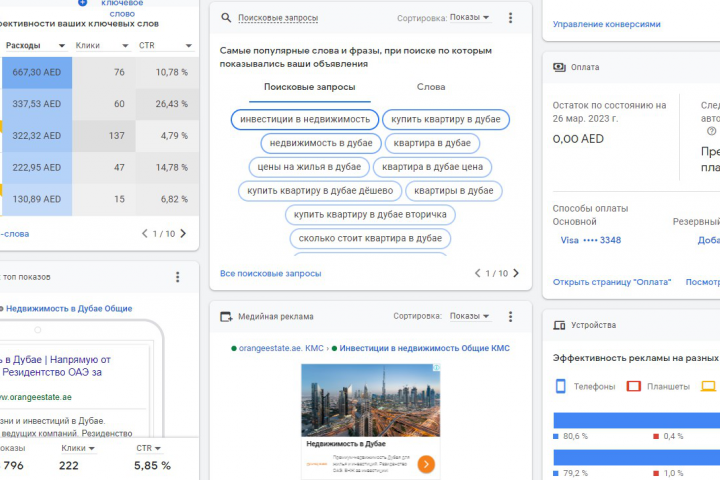The width and height of the screenshot is (720, 480).
Task: Click the Устройства devices icon
Action: tap(559, 325)
